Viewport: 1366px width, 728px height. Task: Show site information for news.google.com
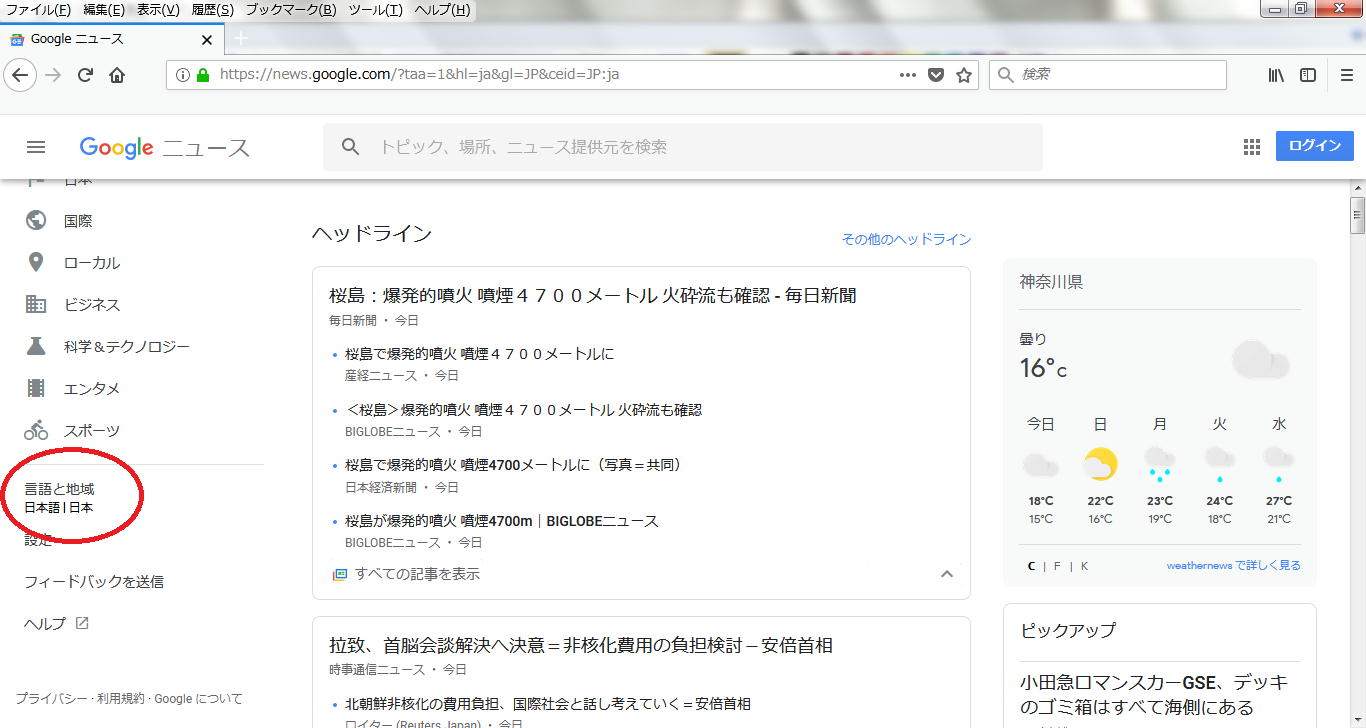click(182, 75)
